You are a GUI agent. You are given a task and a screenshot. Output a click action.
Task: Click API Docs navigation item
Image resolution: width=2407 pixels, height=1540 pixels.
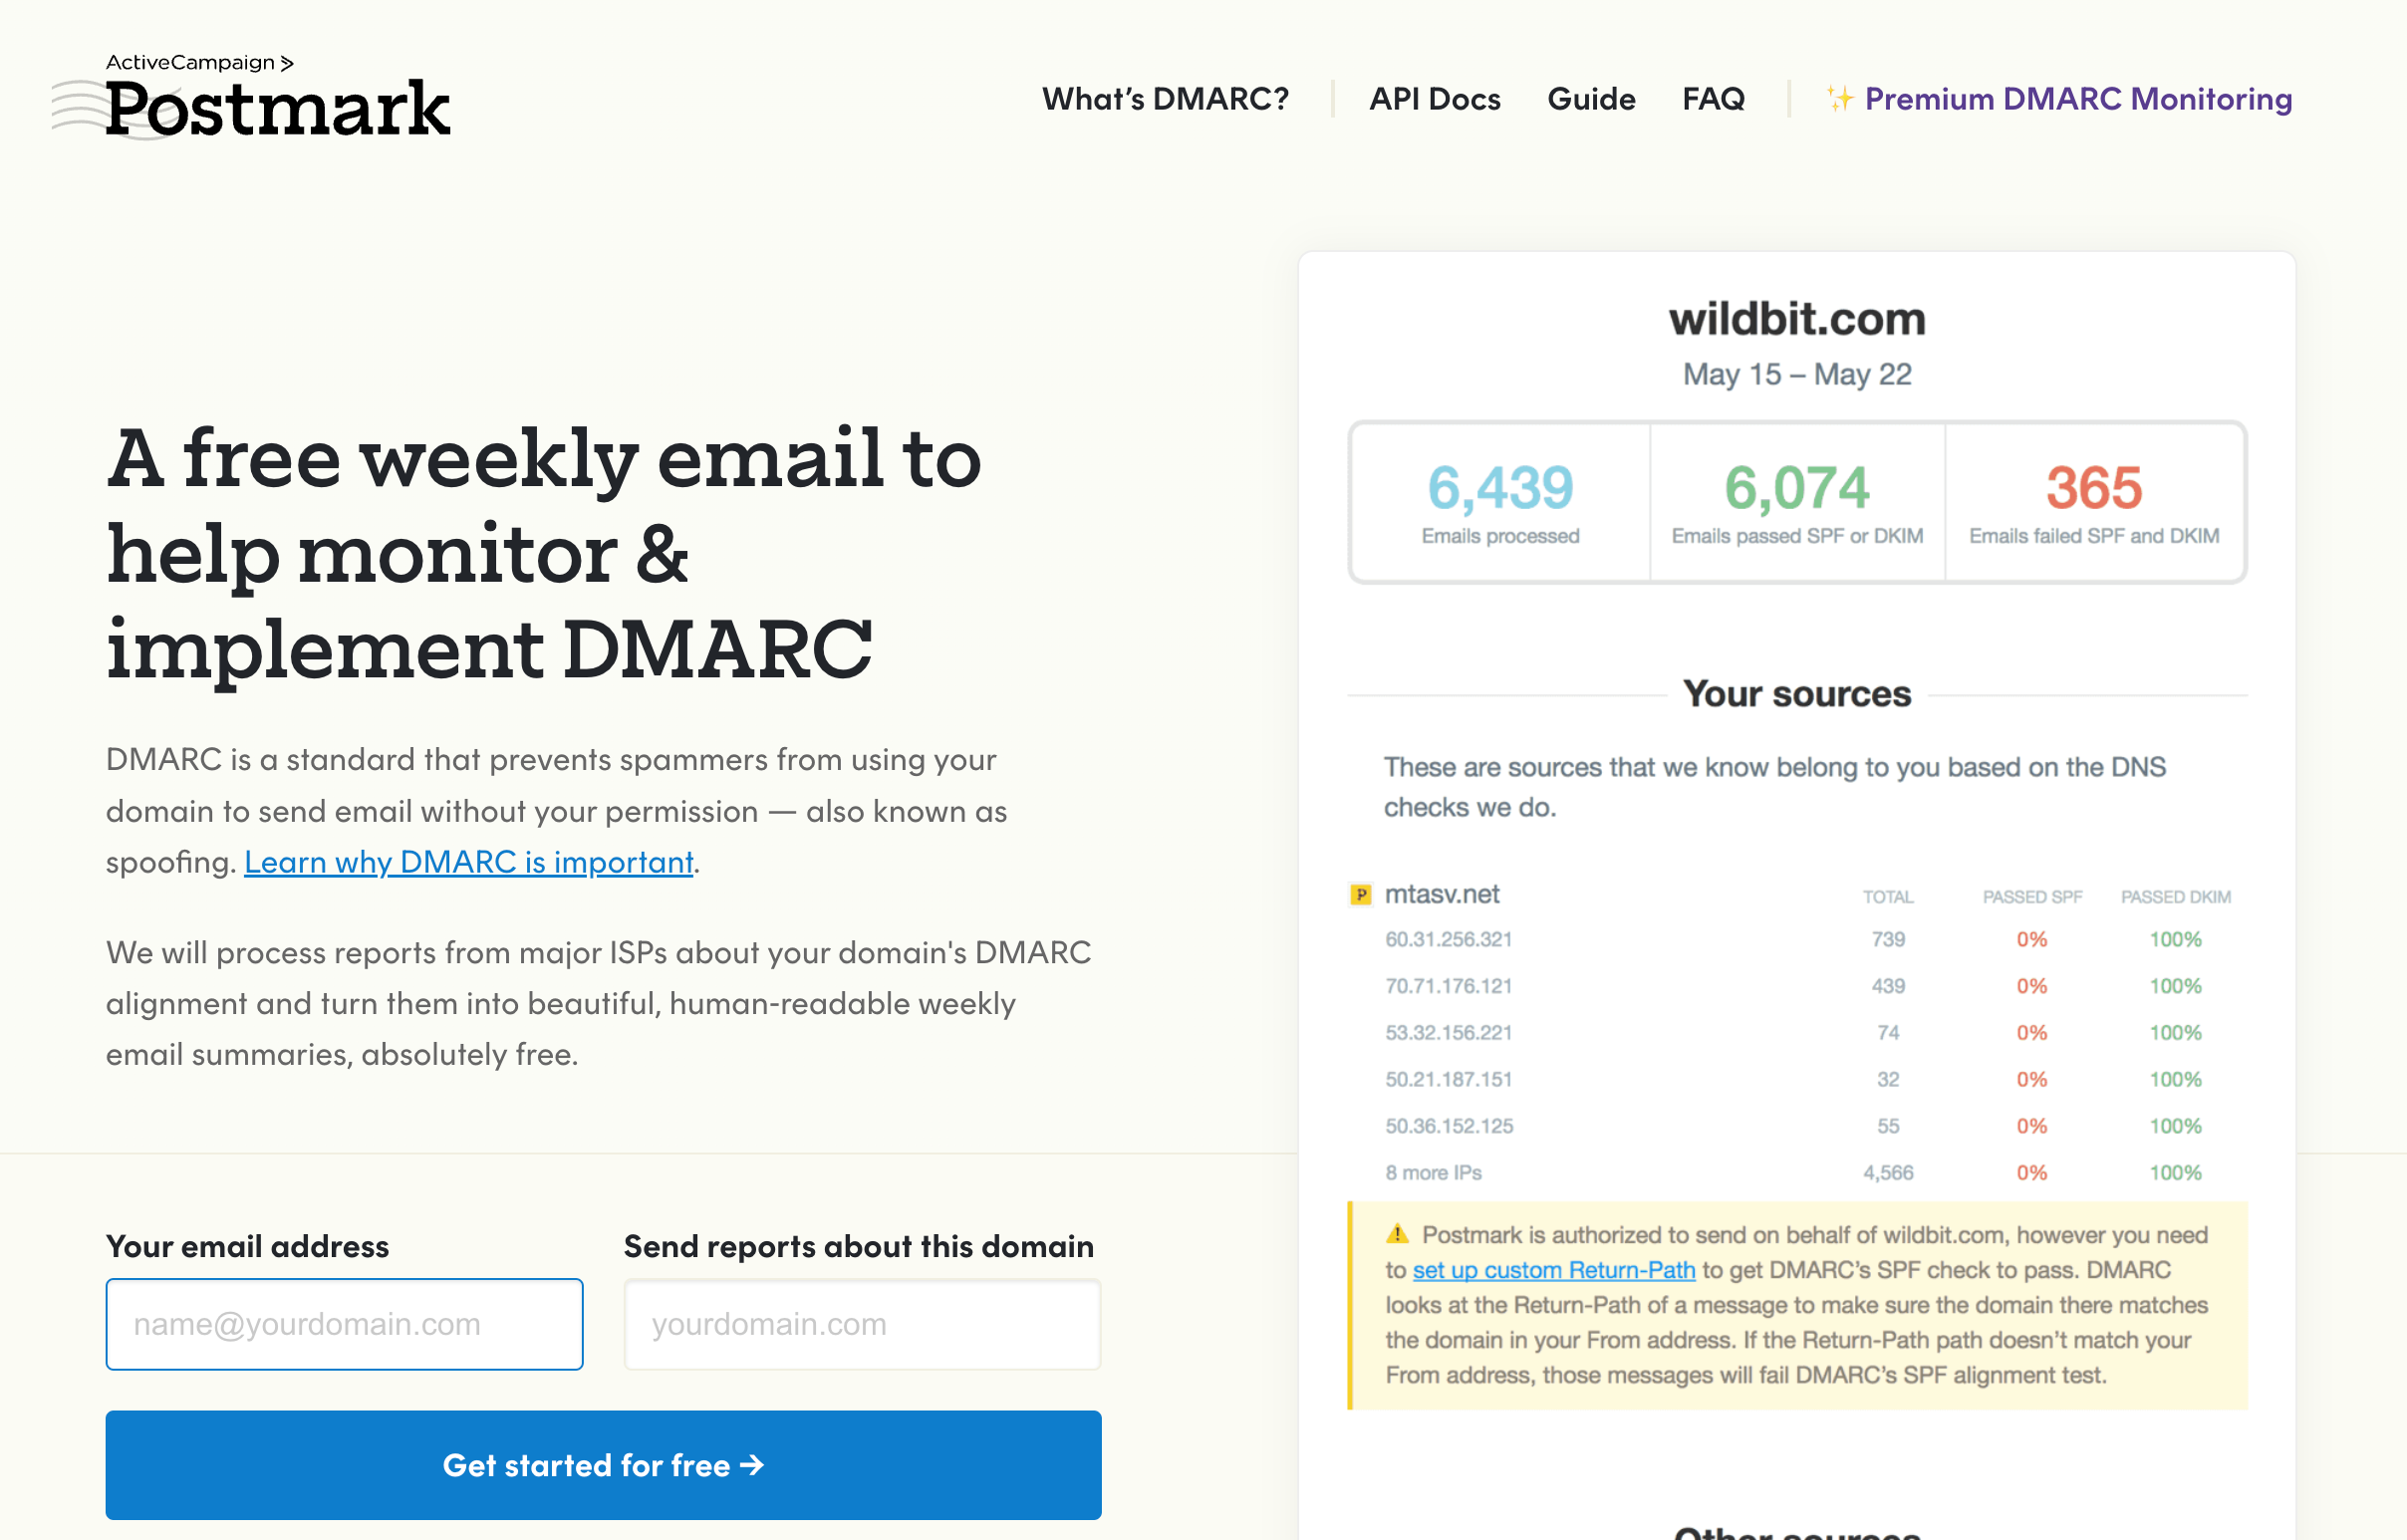[x=1435, y=99]
